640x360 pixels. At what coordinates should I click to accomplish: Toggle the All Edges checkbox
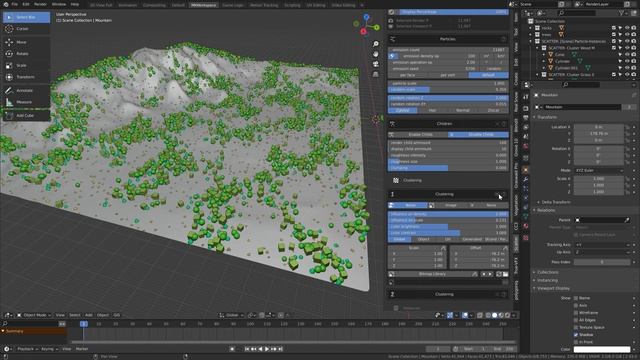tap(576, 320)
